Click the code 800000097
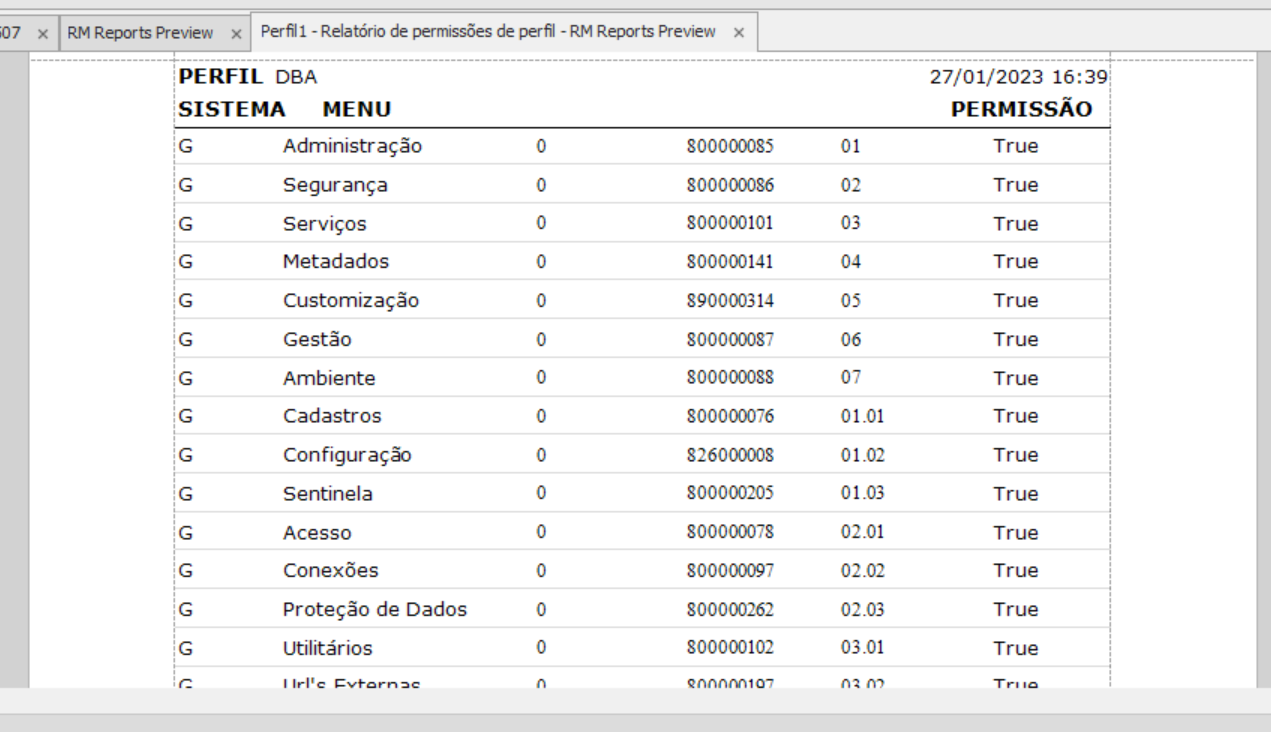 (x=730, y=571)
